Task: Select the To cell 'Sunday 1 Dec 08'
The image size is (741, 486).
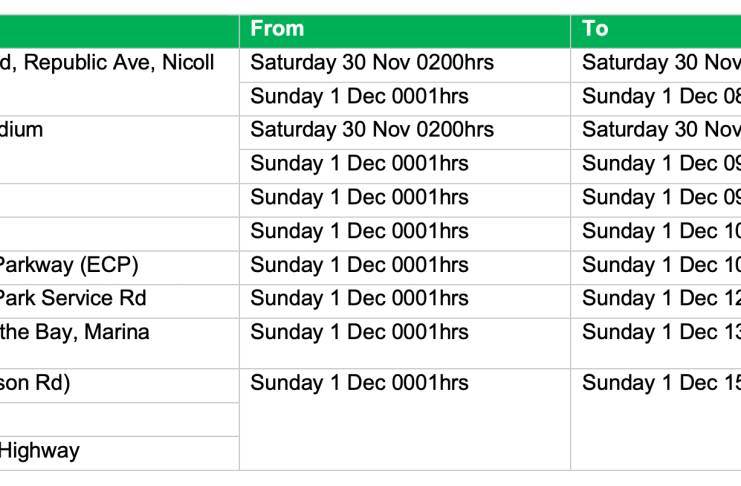Action: click(x=660, y=97)
